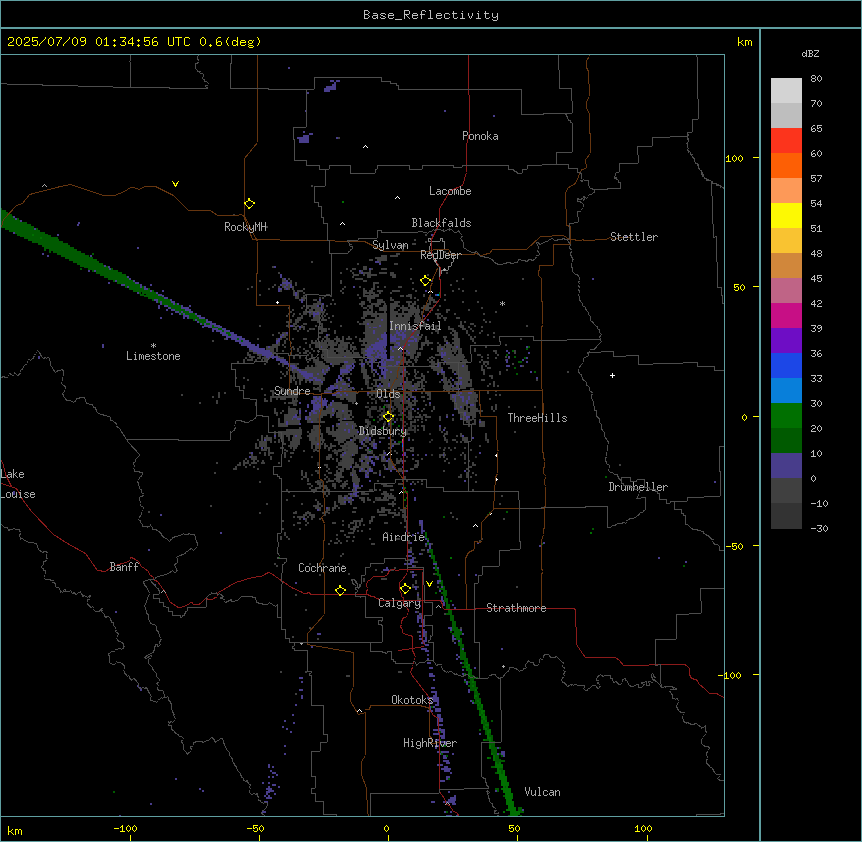862x842 pixels.
Task: Click the Lacombe city label
Action: [x=450, y=191]
